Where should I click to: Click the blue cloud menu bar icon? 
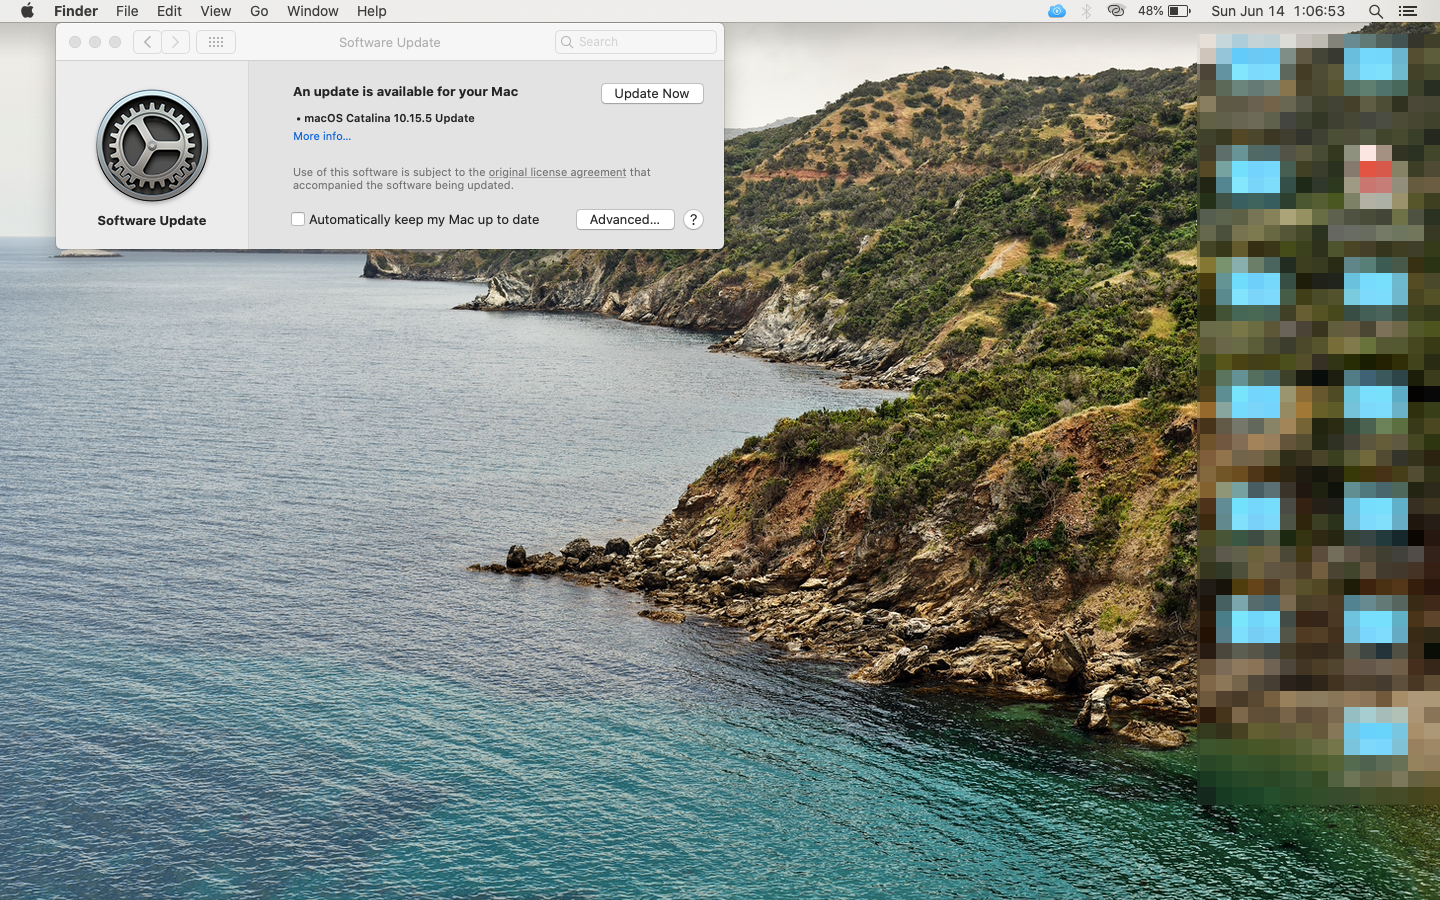(1056, 11)
